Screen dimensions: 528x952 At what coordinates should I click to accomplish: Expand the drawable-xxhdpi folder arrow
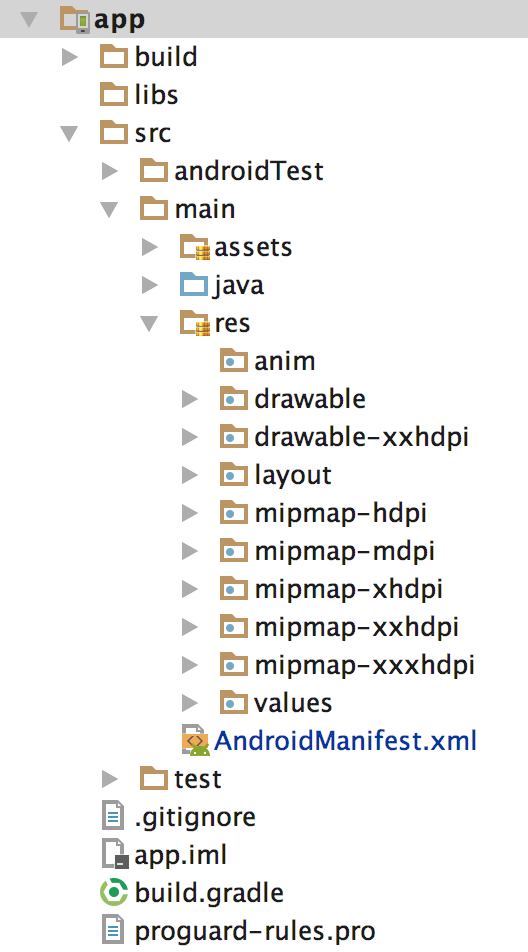[x=190, y=437]
